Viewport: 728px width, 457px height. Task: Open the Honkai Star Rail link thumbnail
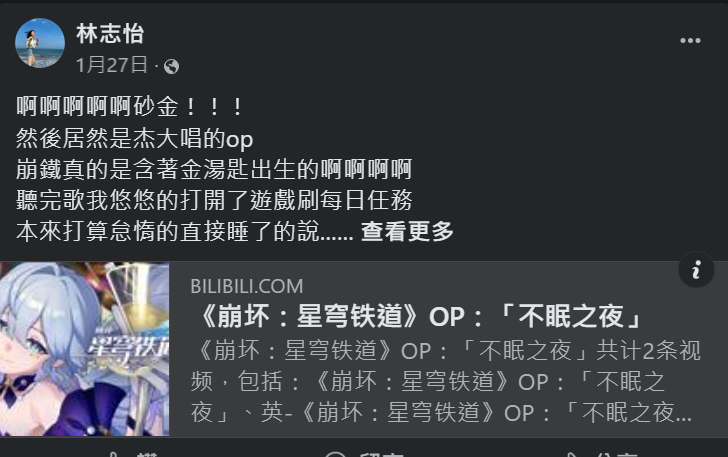[84, 349]
